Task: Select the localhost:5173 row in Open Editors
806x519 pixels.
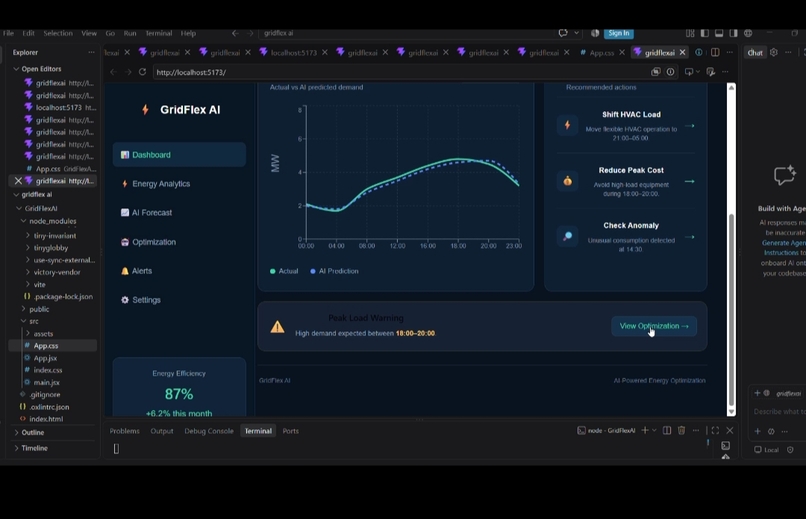Action: point(59,107)
